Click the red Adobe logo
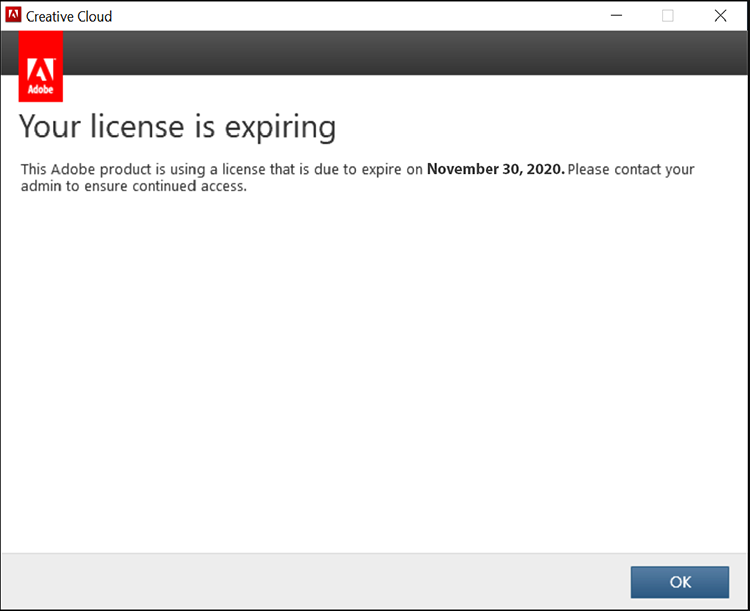 (x=41, y=67)
